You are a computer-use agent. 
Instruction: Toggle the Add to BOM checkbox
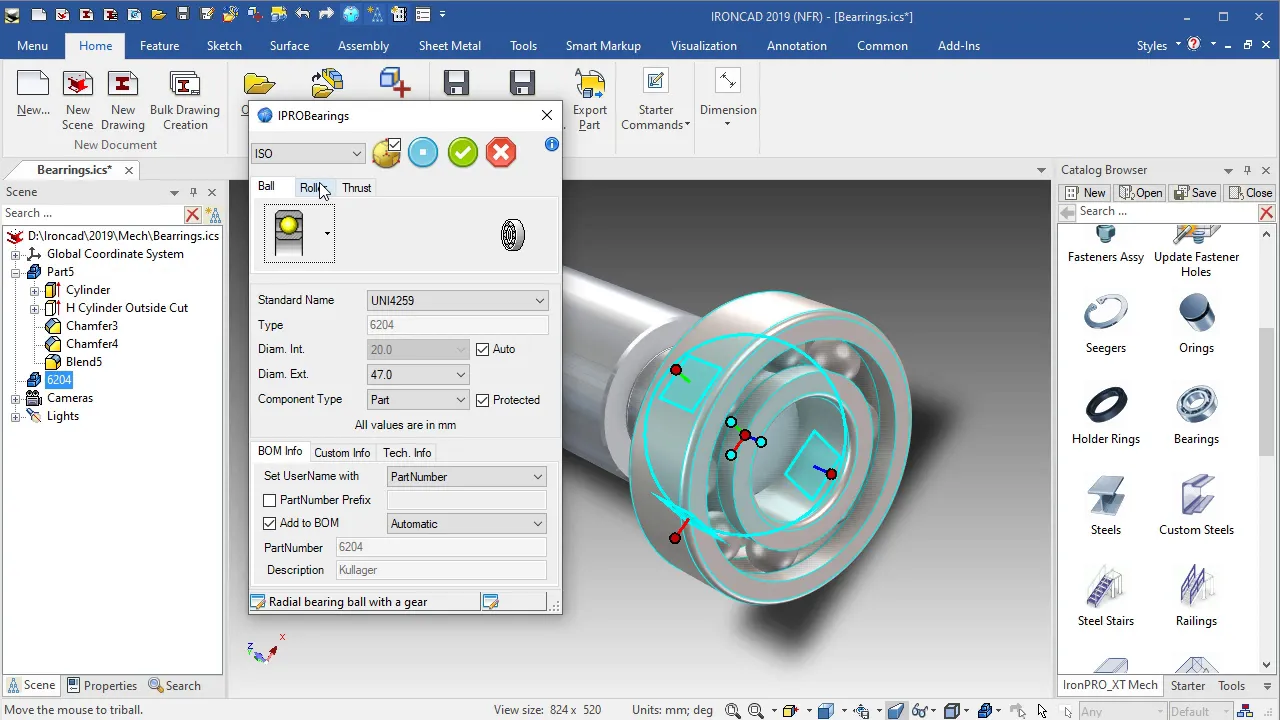click(x=270, y=523)
